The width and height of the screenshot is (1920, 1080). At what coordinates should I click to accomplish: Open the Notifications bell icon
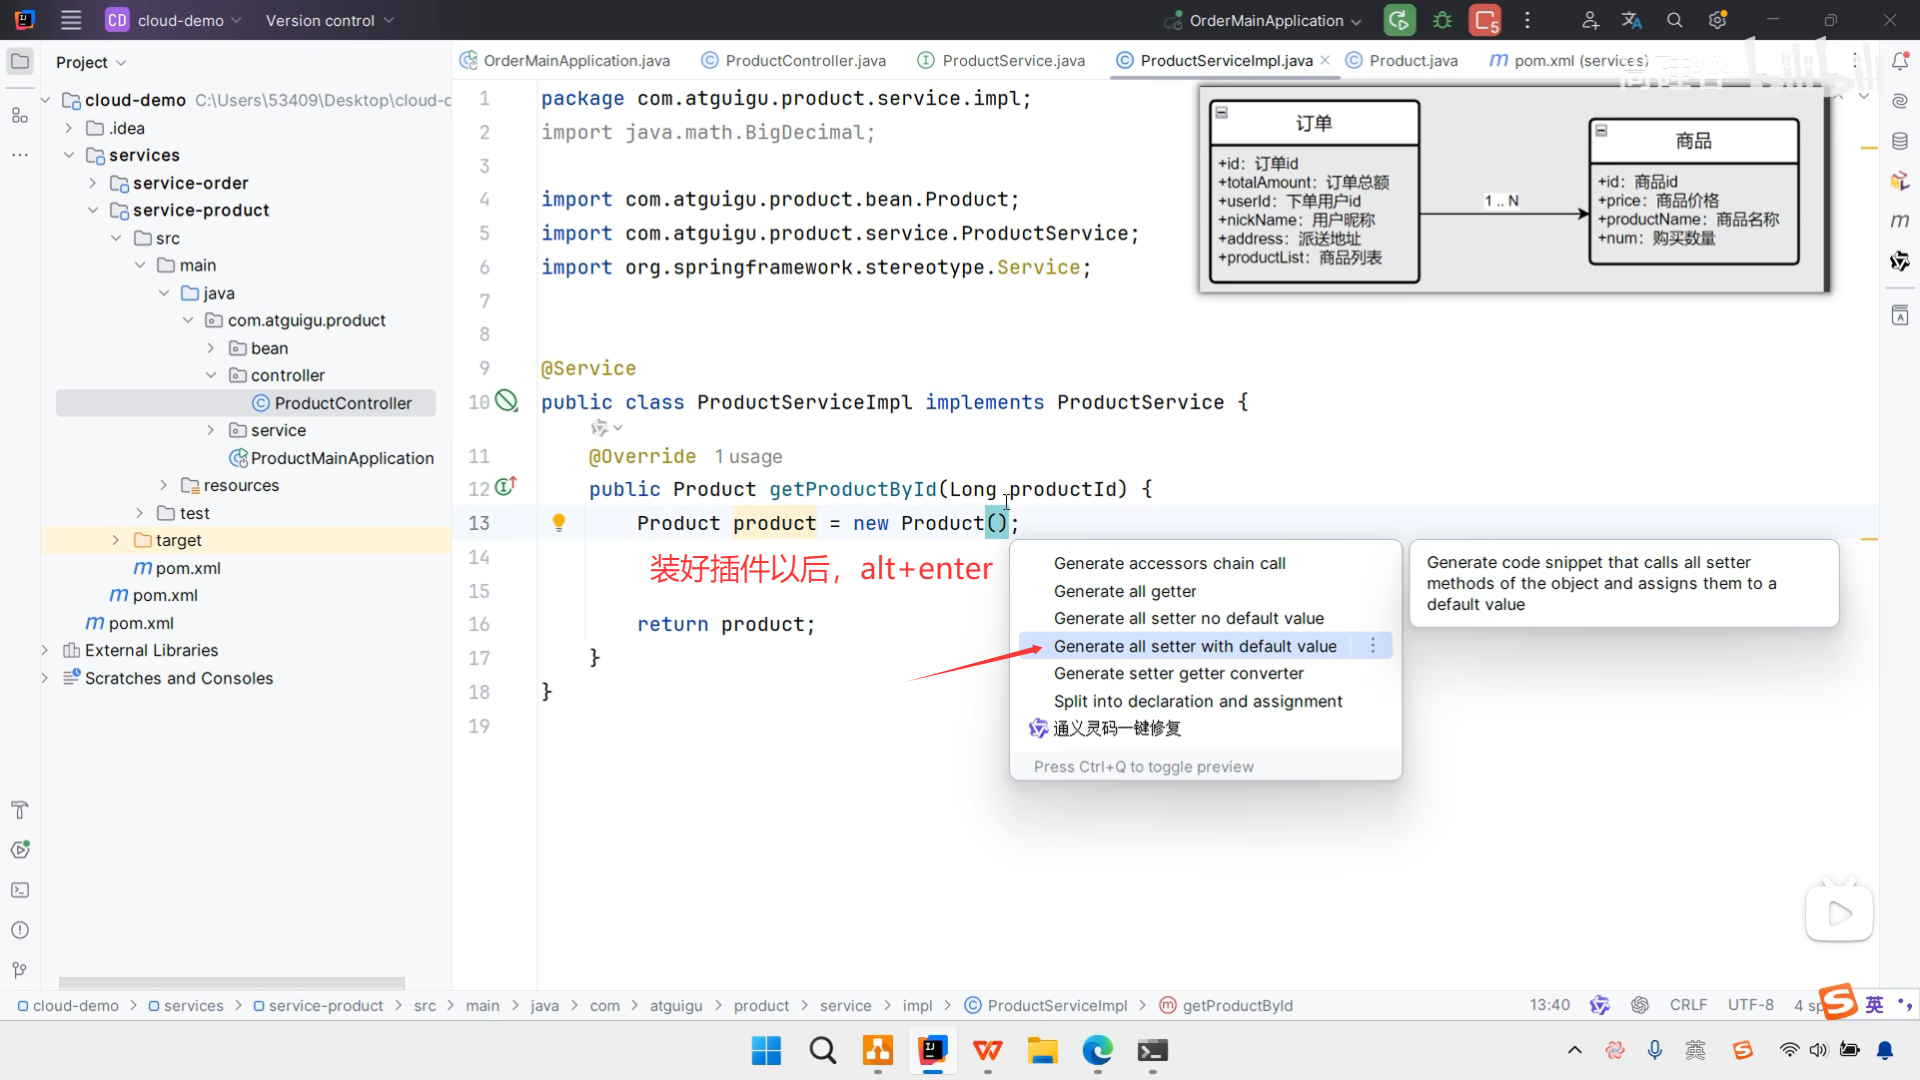point(1900,62)
